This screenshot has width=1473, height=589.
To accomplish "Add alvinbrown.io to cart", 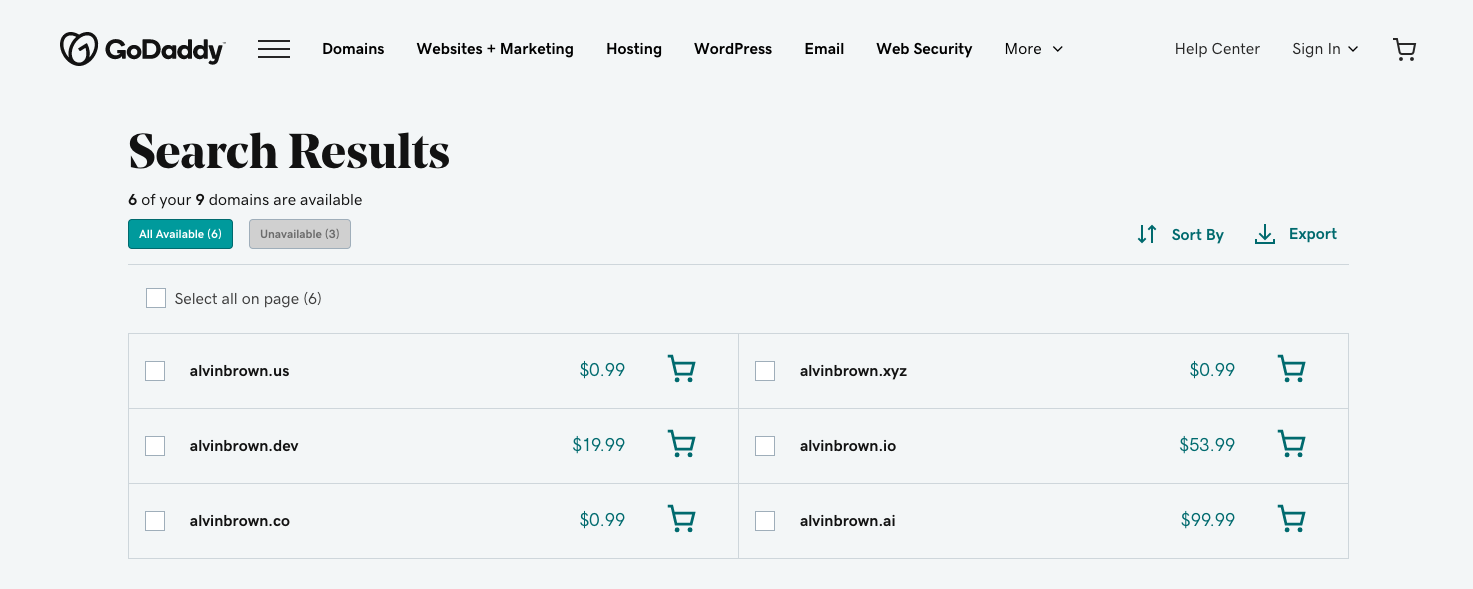I will point(1291,445).
